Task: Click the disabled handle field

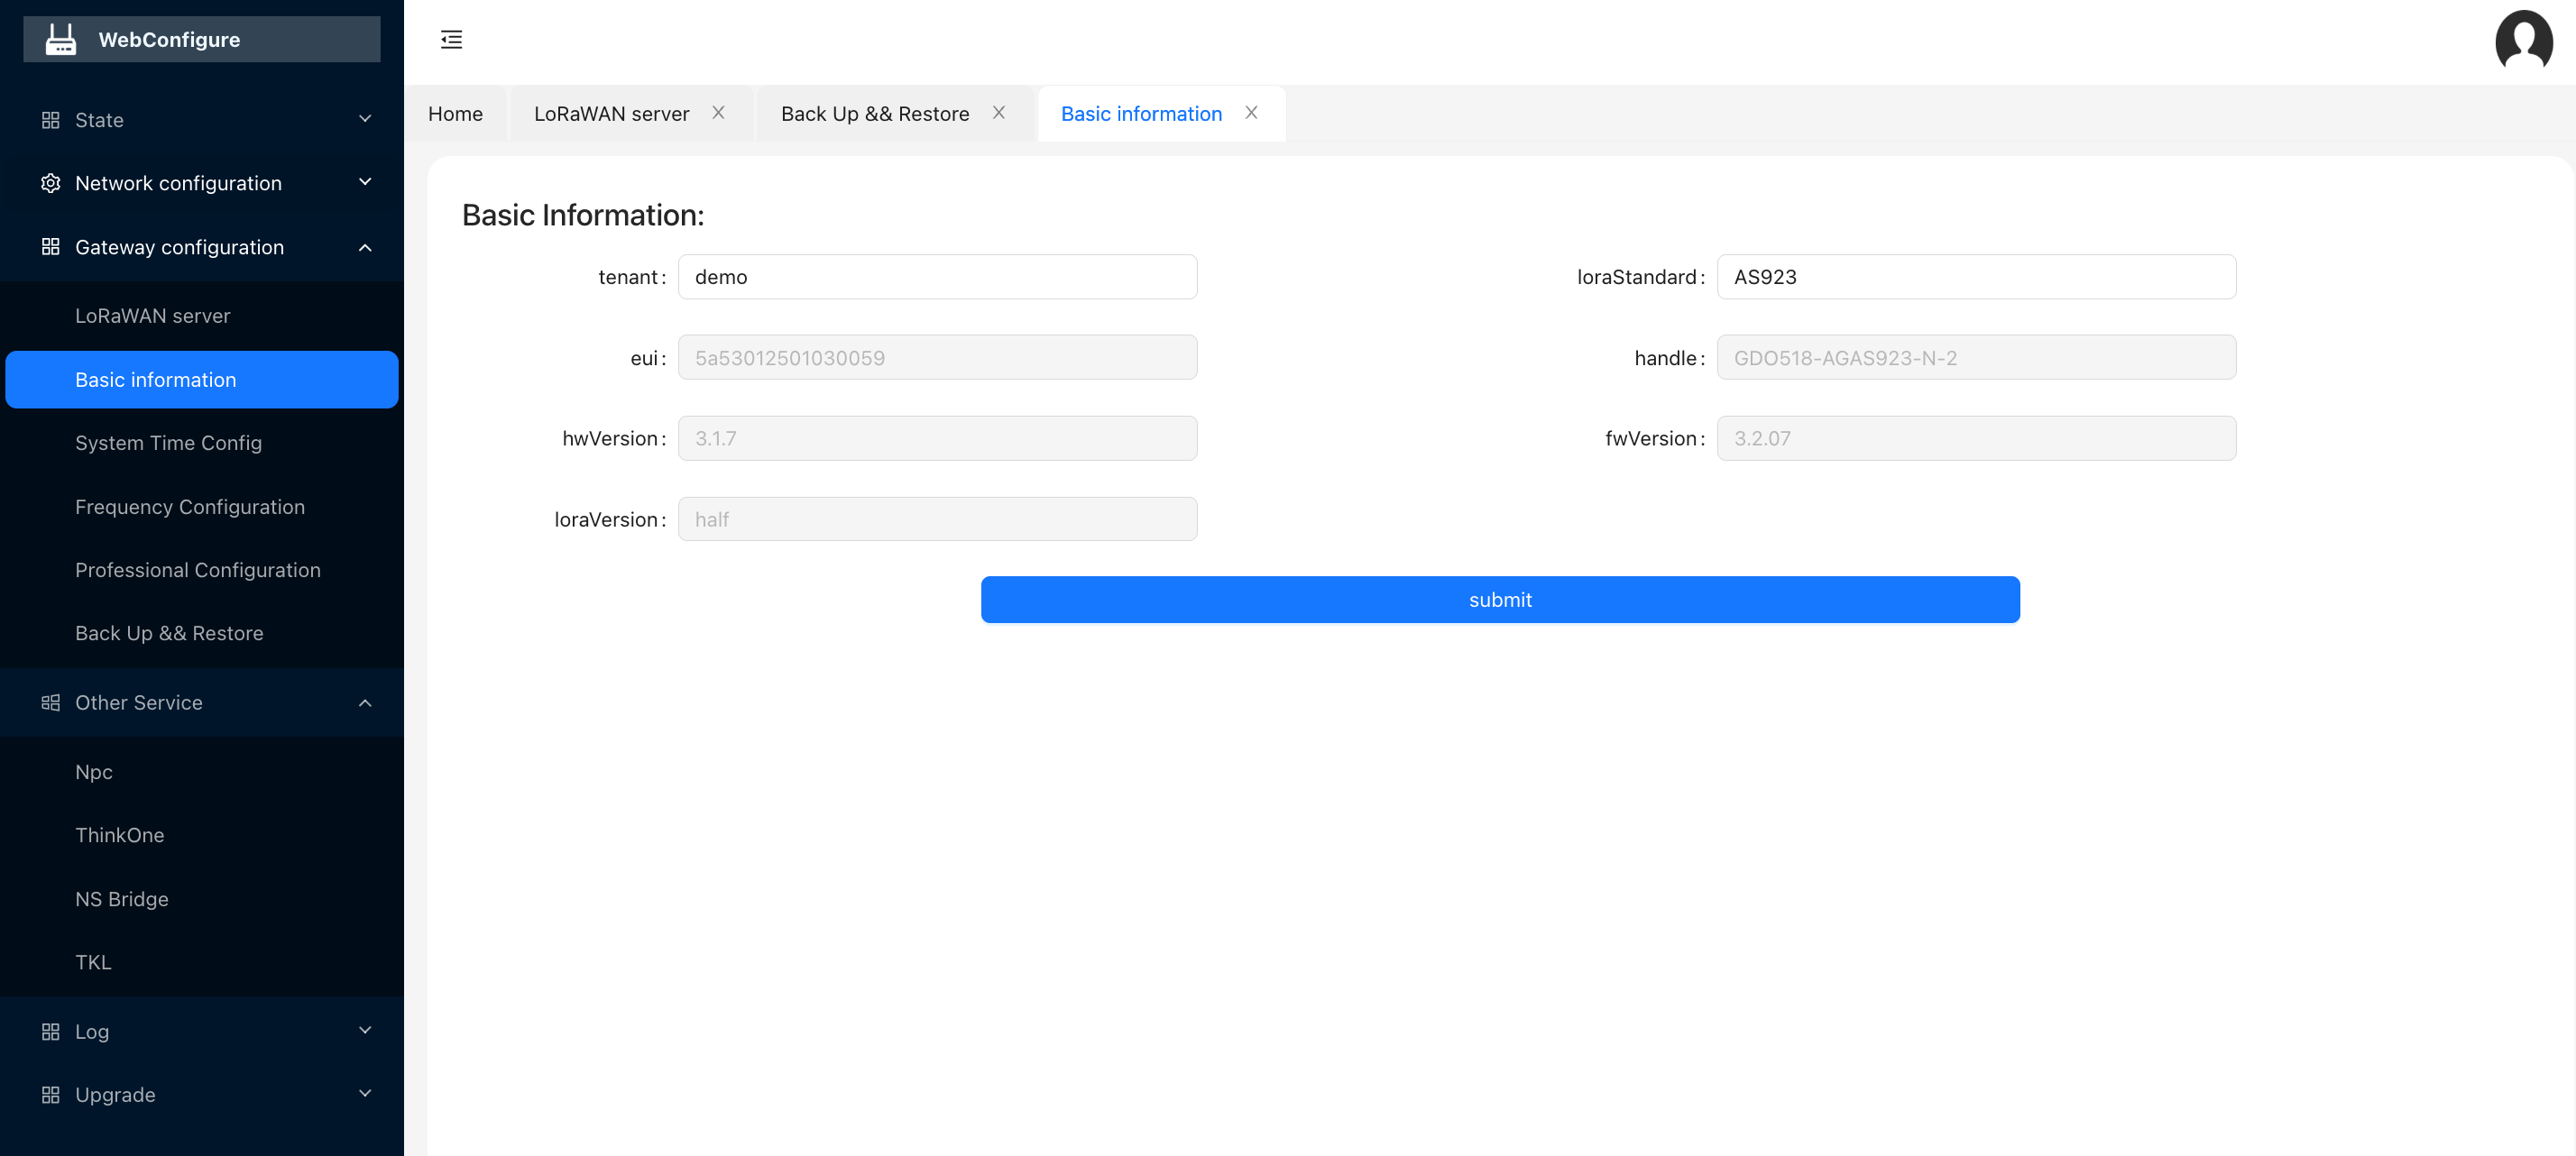Action: [1976, 358]
